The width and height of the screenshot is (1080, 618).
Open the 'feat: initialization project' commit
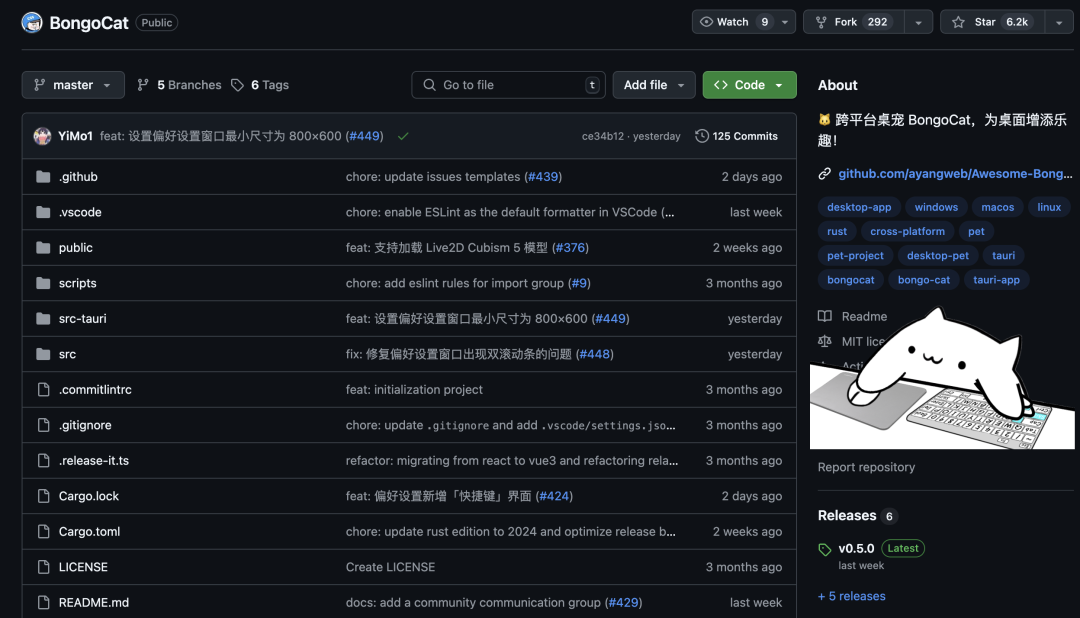coord(414,390)
